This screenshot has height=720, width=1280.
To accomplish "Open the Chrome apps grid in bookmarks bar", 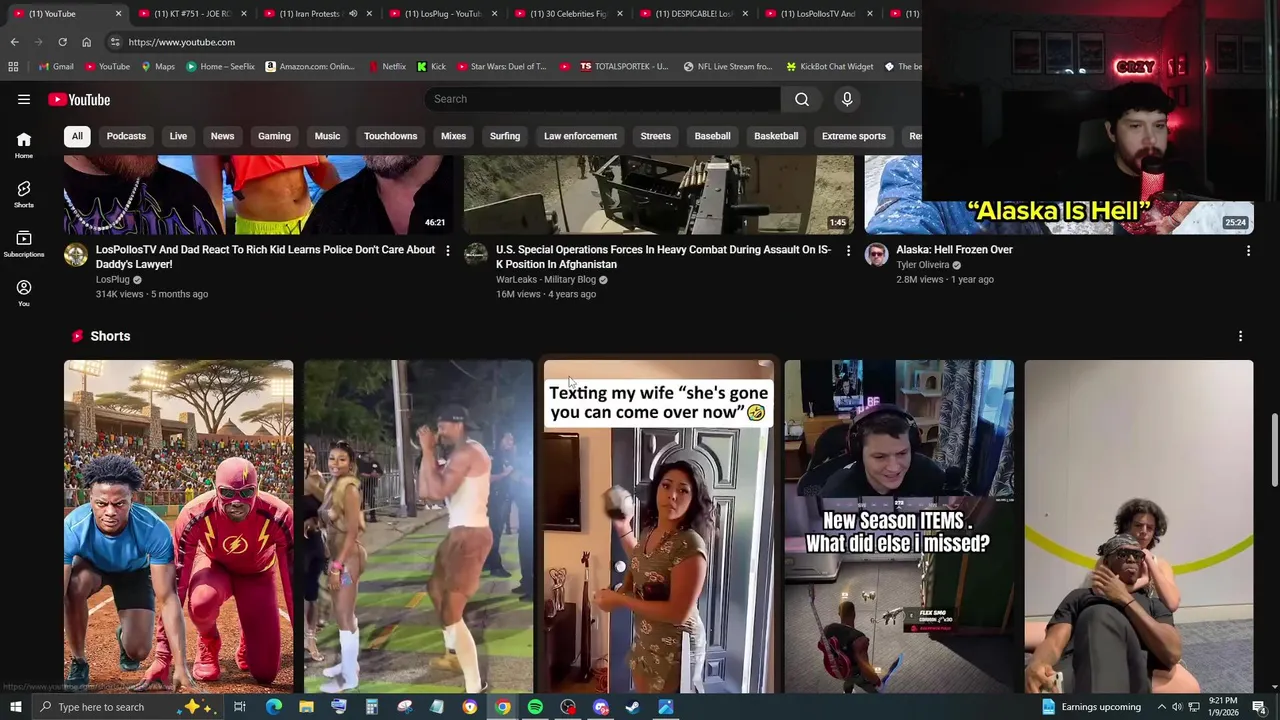I will [13, 67].
